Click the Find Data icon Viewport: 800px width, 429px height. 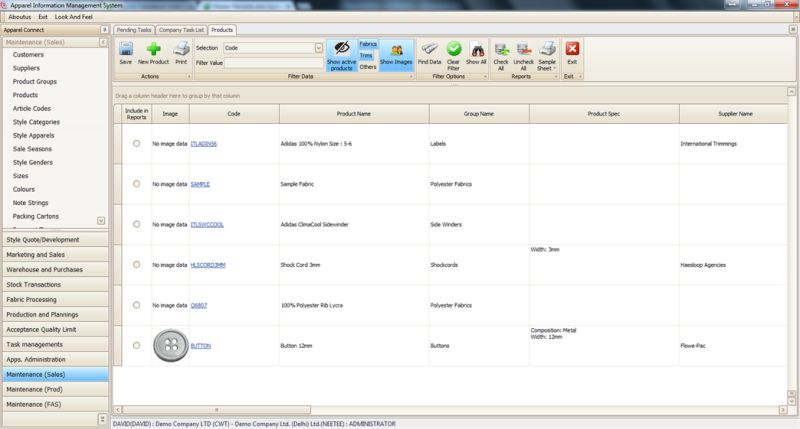coord(429,49)
